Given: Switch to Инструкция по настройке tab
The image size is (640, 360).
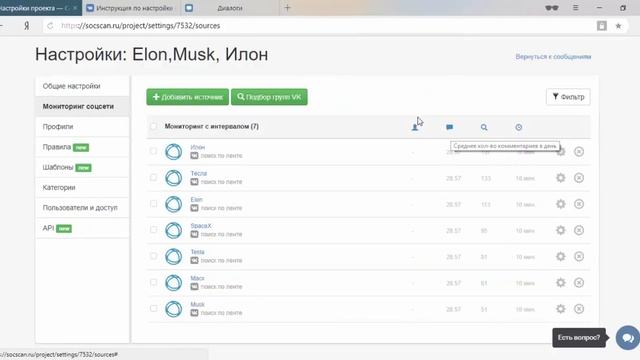Looking at the screenshot, I should 131,8.
